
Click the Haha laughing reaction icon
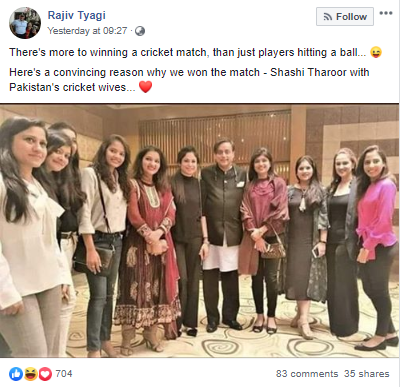click(x=30, y=374)
